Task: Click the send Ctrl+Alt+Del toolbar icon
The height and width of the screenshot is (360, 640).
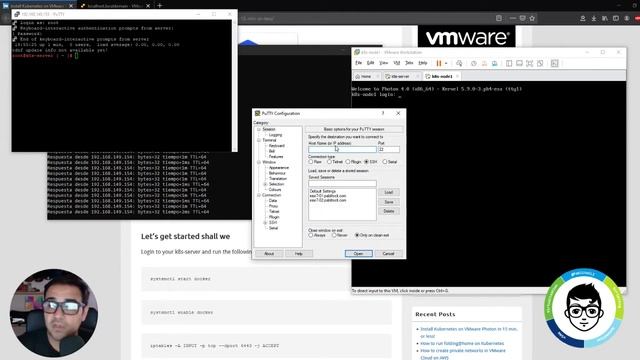Action: point(459,63)
